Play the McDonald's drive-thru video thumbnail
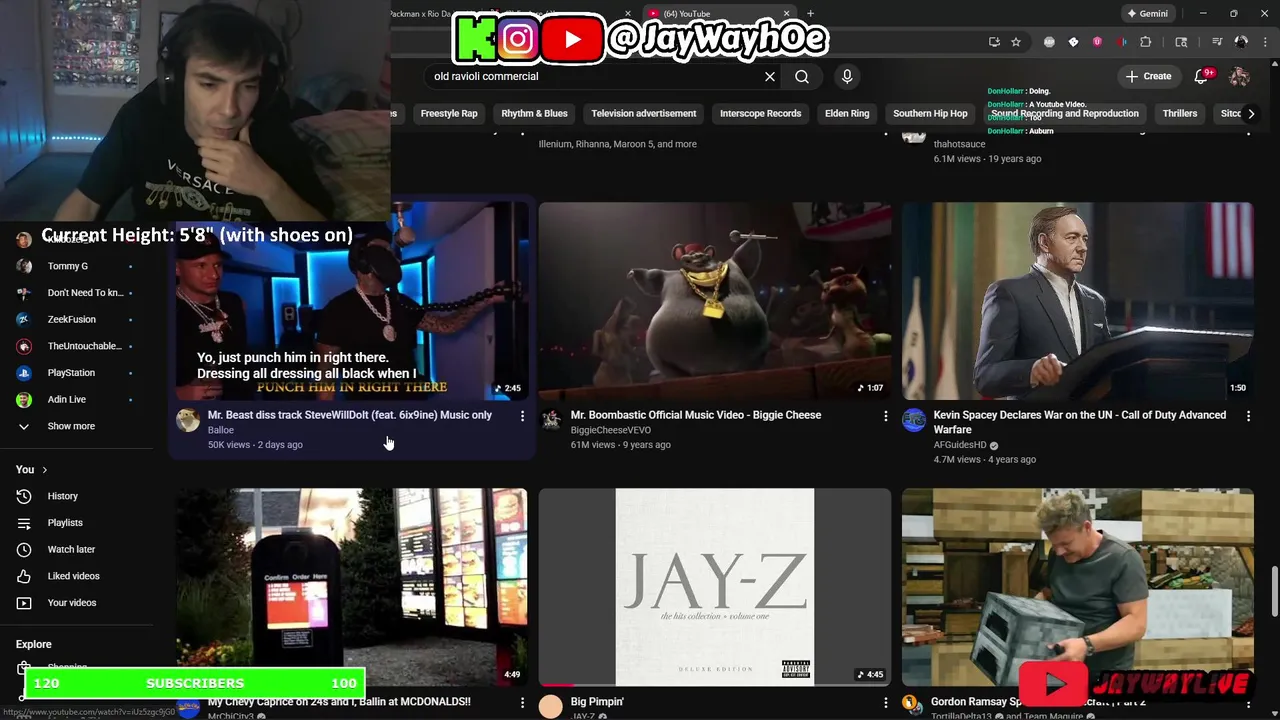Screen dimensions: 1280x720 click(352, 587)
